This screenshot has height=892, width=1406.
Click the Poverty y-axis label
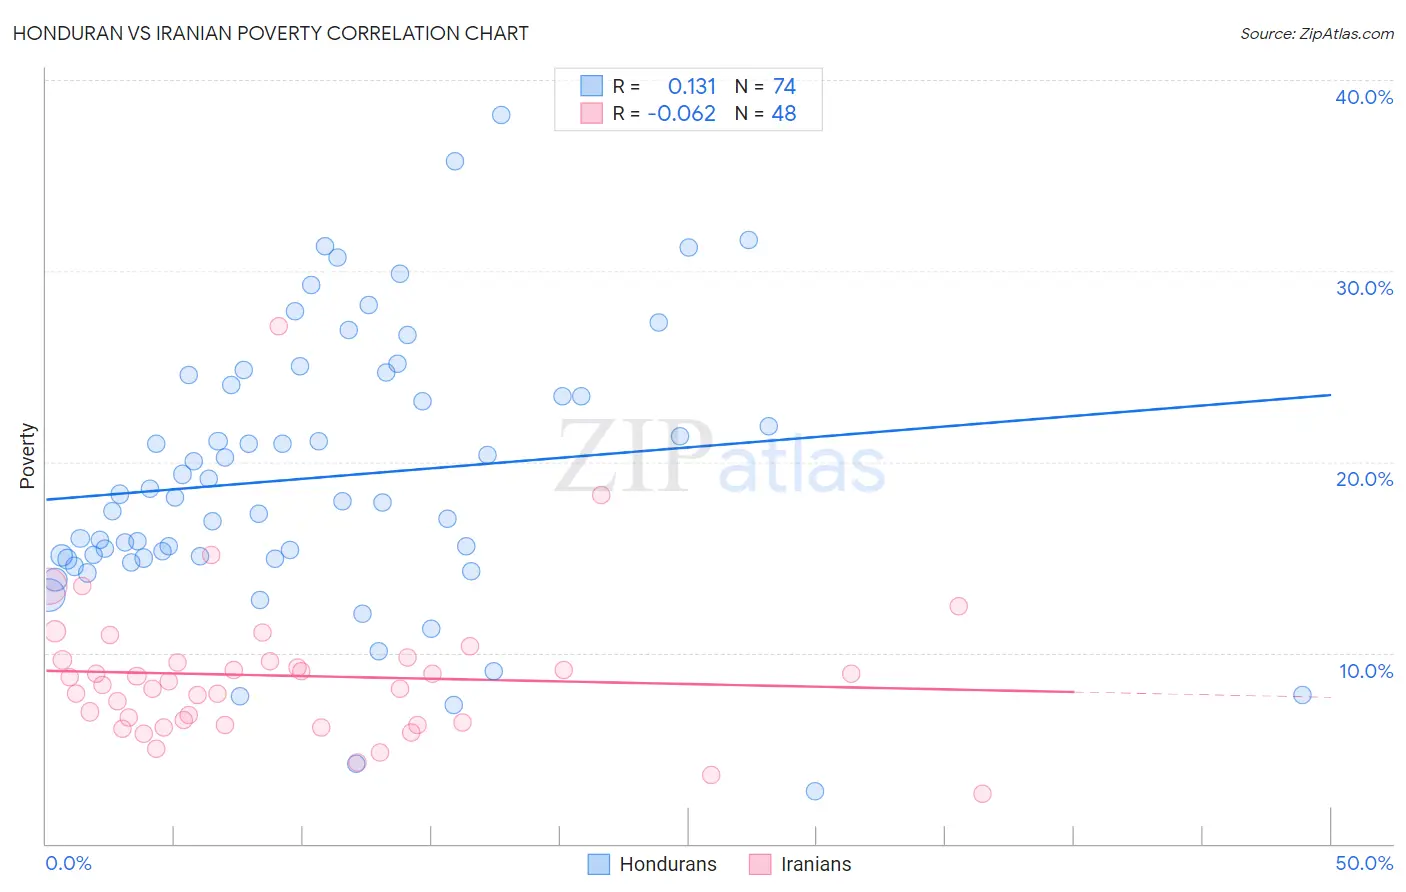27,456
